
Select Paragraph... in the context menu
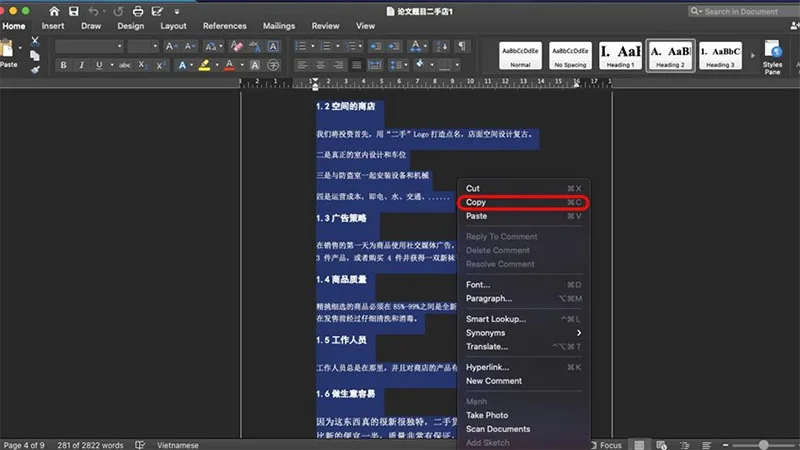click(523, 298)
